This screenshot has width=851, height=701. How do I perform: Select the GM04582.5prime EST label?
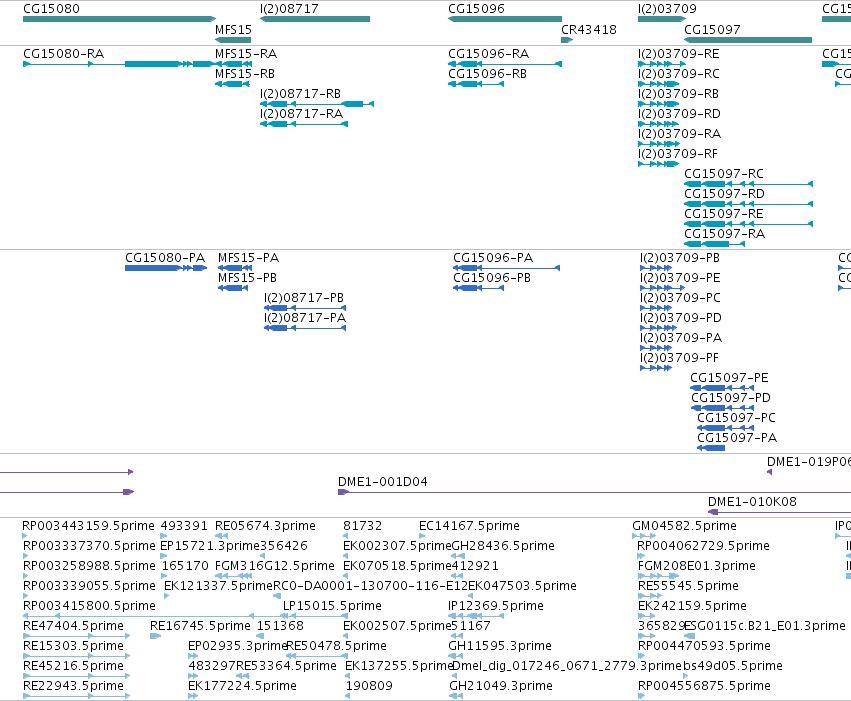click(684, 526)
